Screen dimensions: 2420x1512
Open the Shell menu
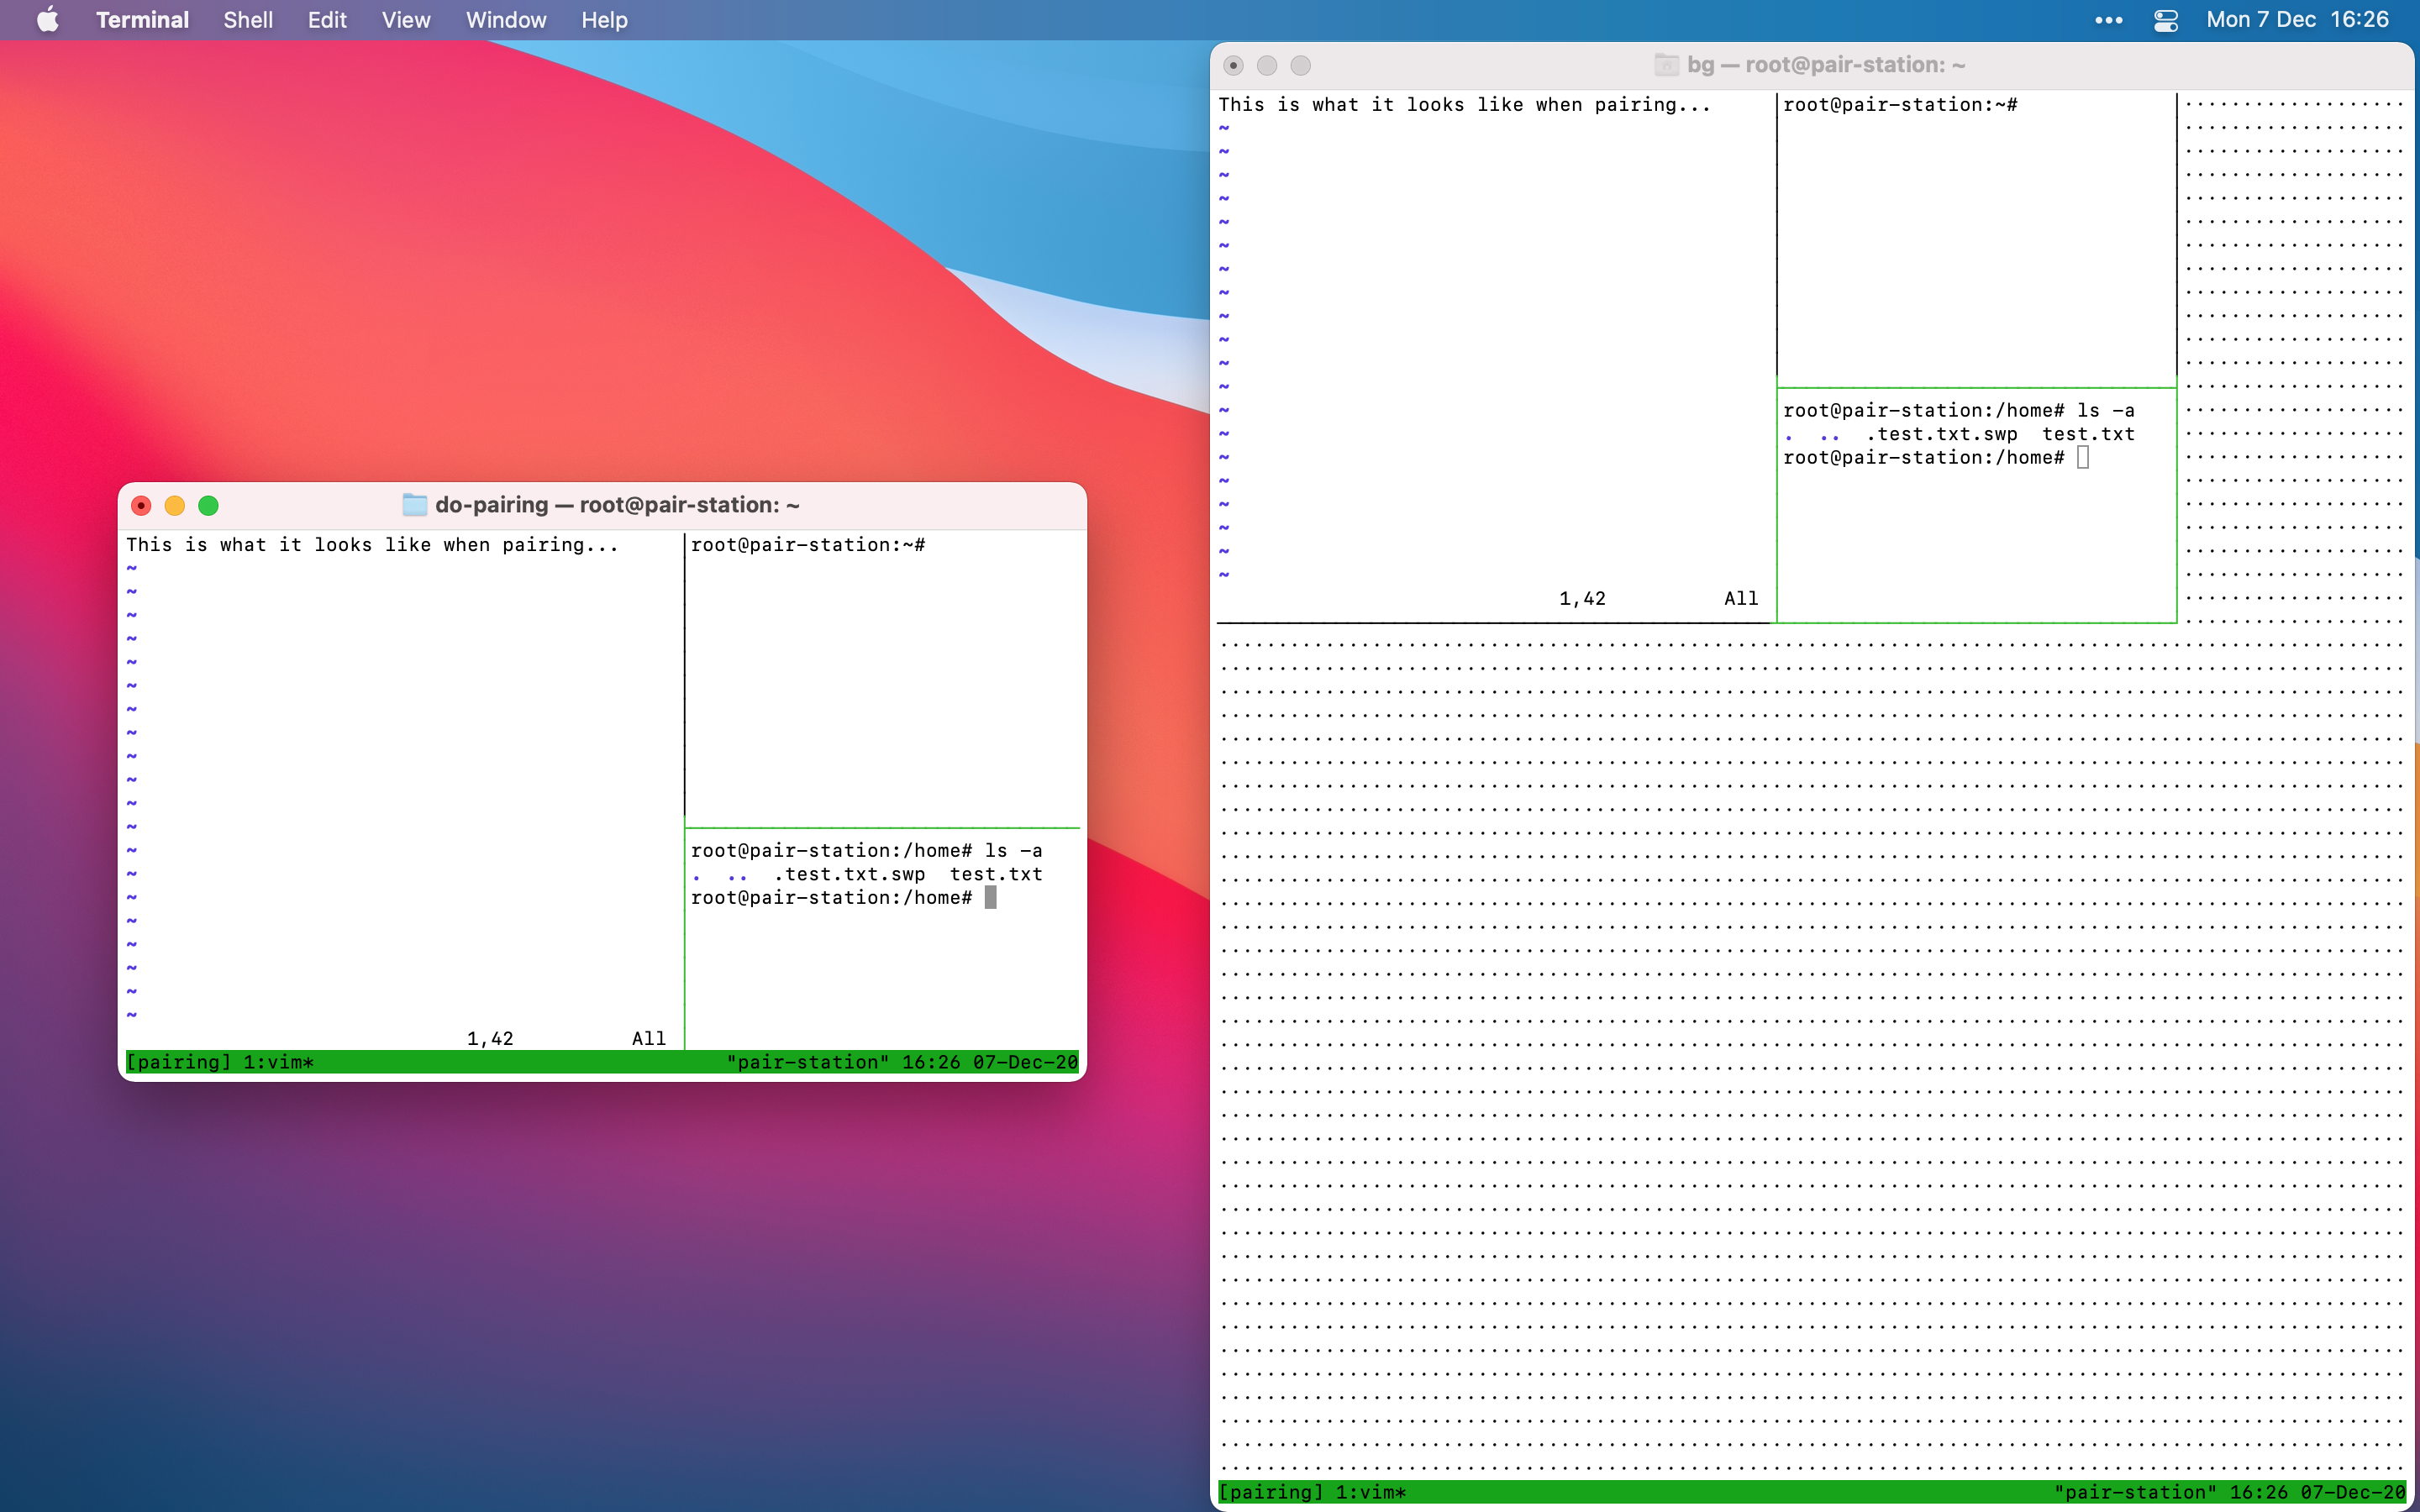248,20
